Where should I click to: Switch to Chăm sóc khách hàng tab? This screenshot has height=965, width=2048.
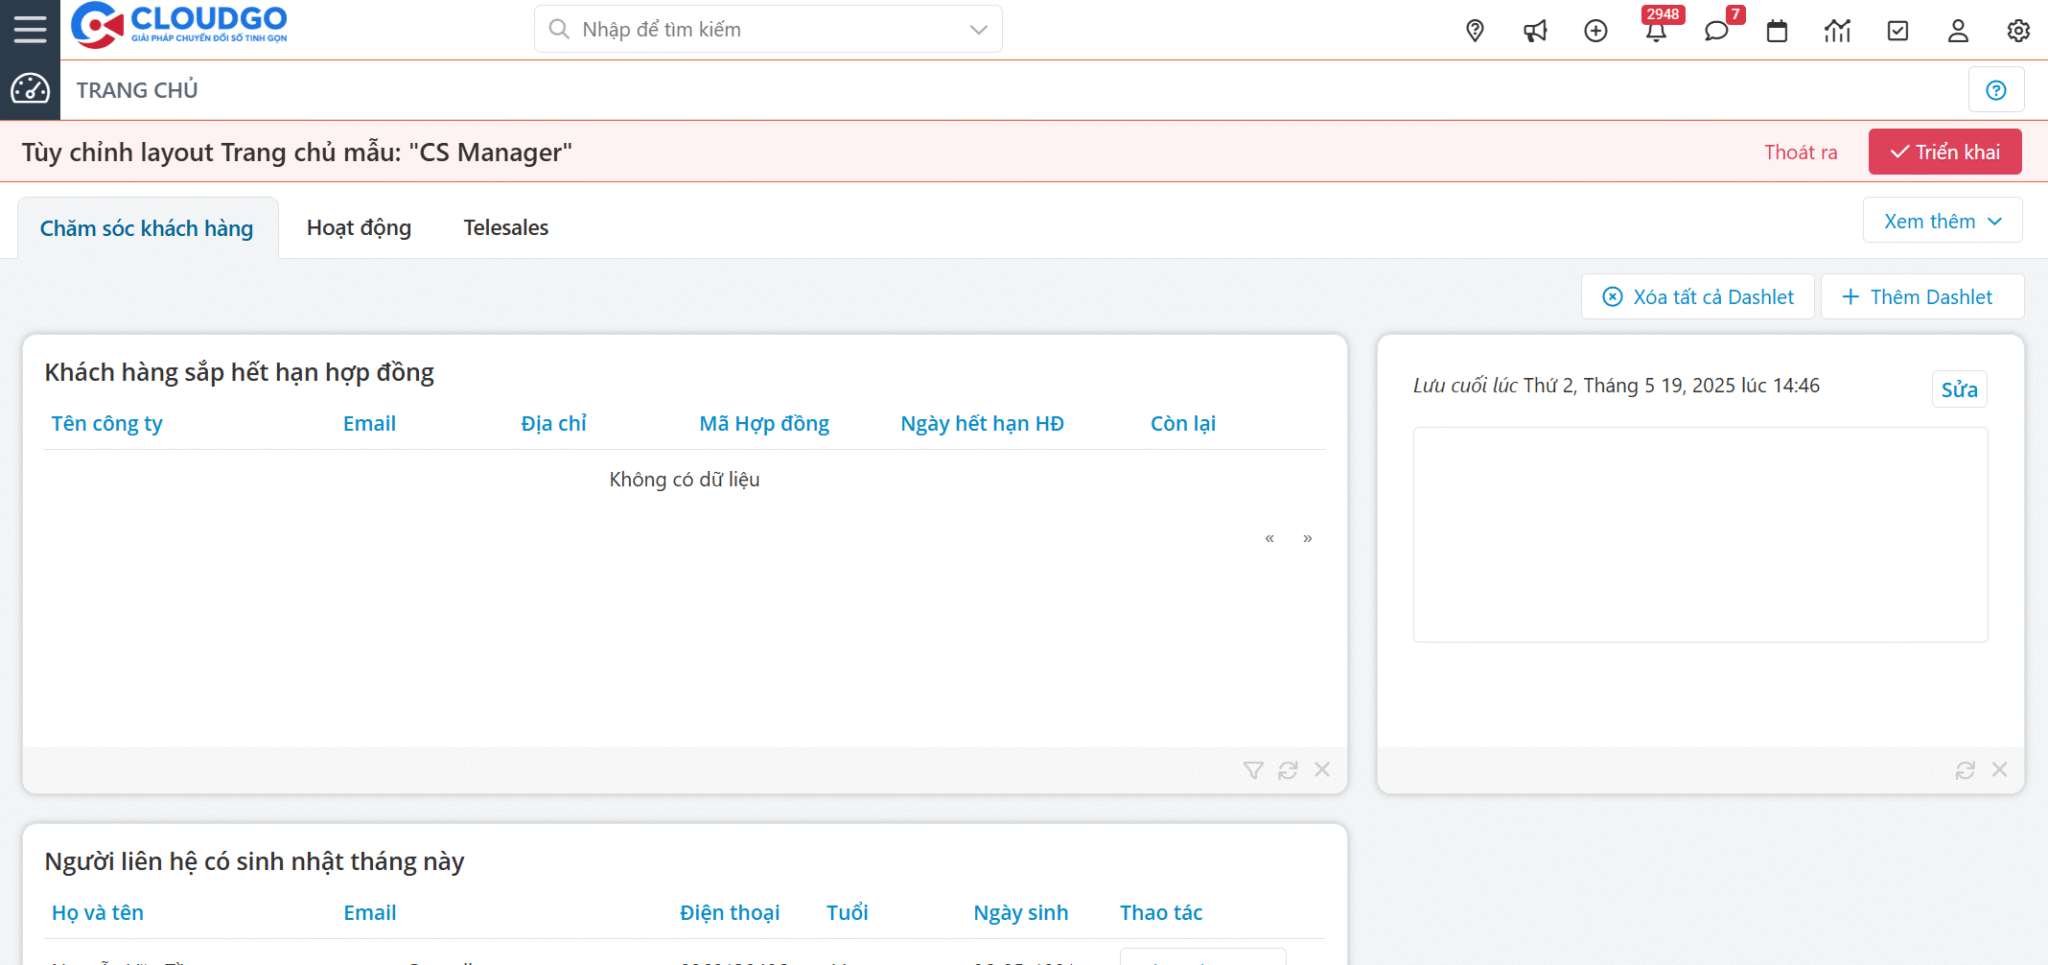pos(147,228)
